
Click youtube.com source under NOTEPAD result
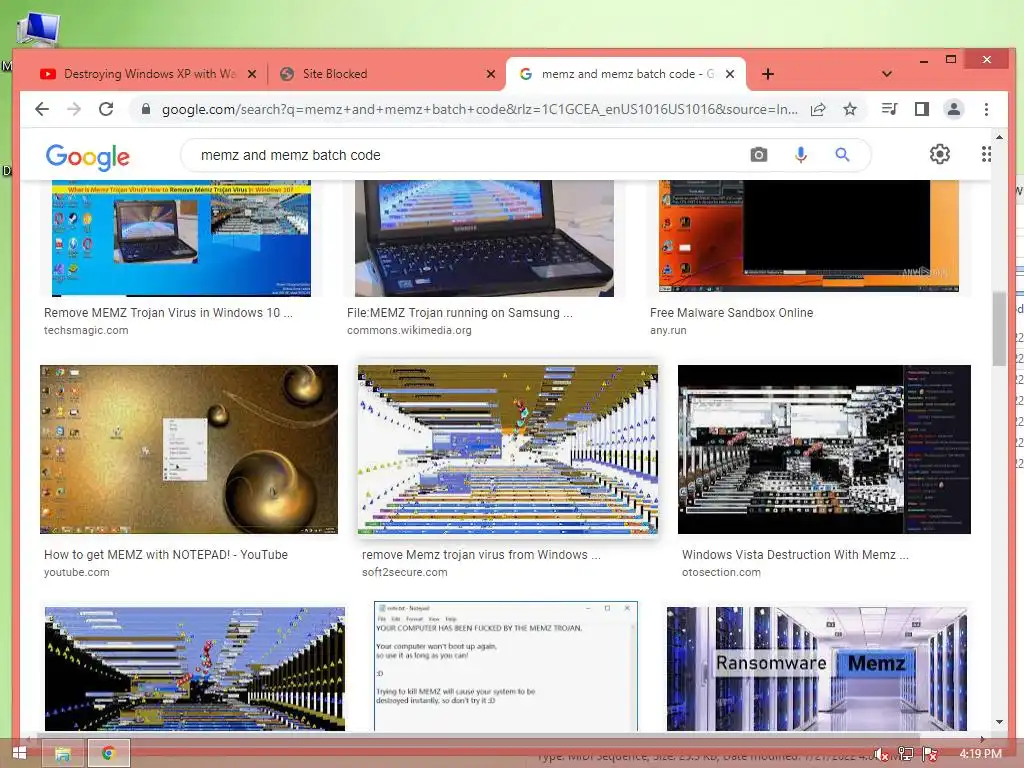(x=76, y=572)
